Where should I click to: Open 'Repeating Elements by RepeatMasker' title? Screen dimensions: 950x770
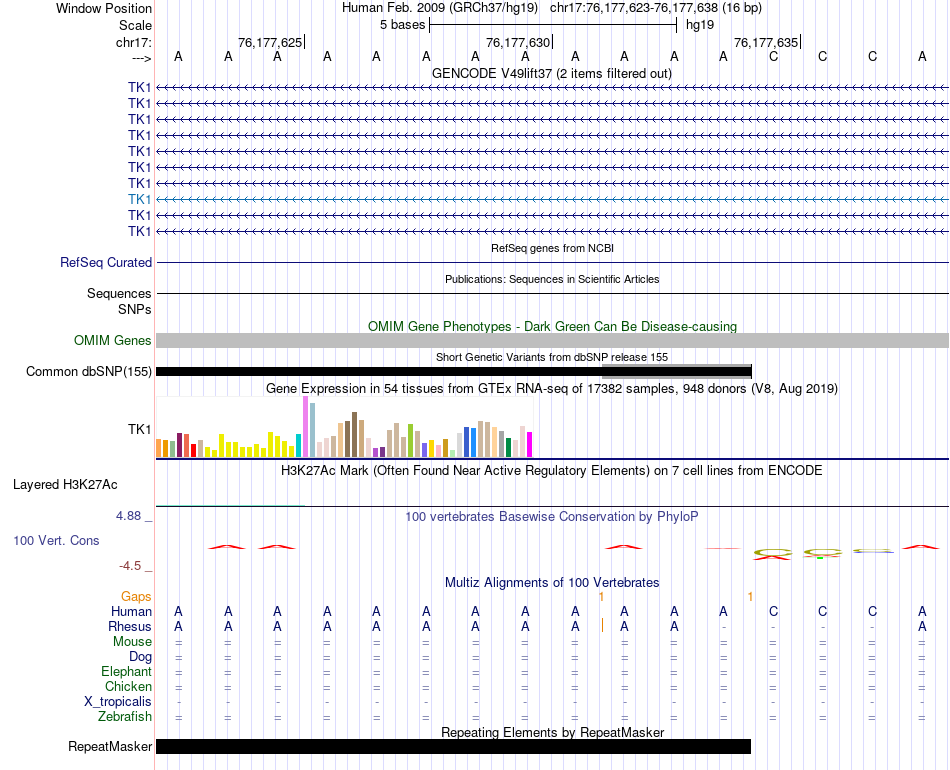coord(552,732)
